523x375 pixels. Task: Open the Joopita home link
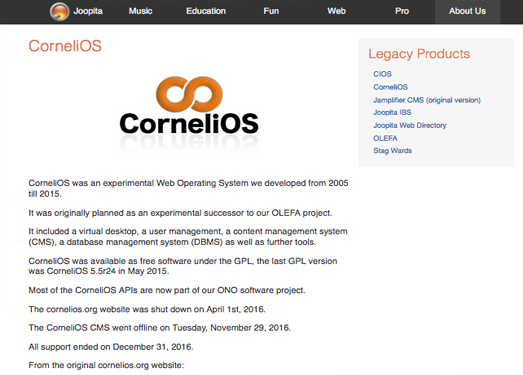[x=88, y=11]
